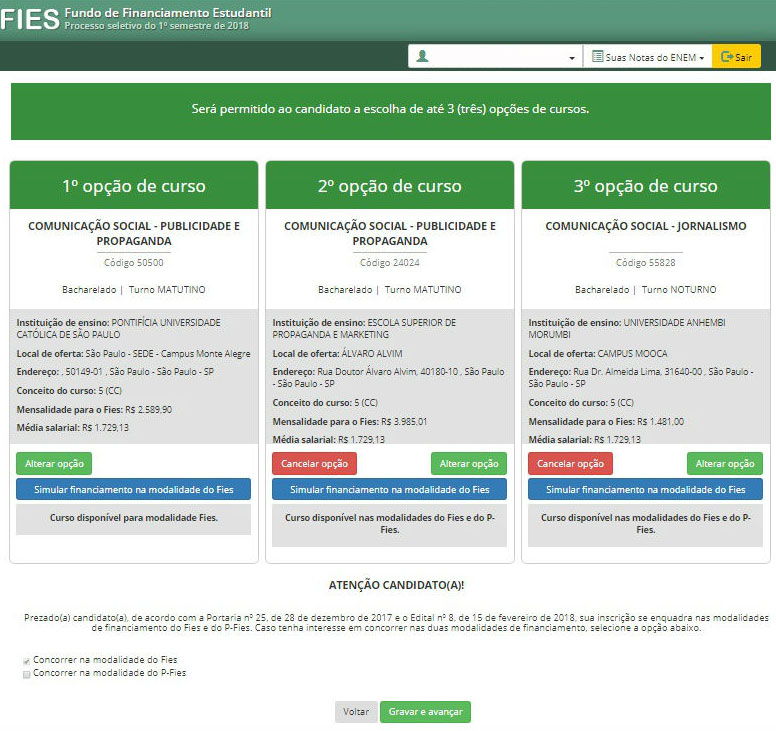776x731 pixels.
Task: Click the text Turno NOTURNO
Action: [x=679, y=290]
